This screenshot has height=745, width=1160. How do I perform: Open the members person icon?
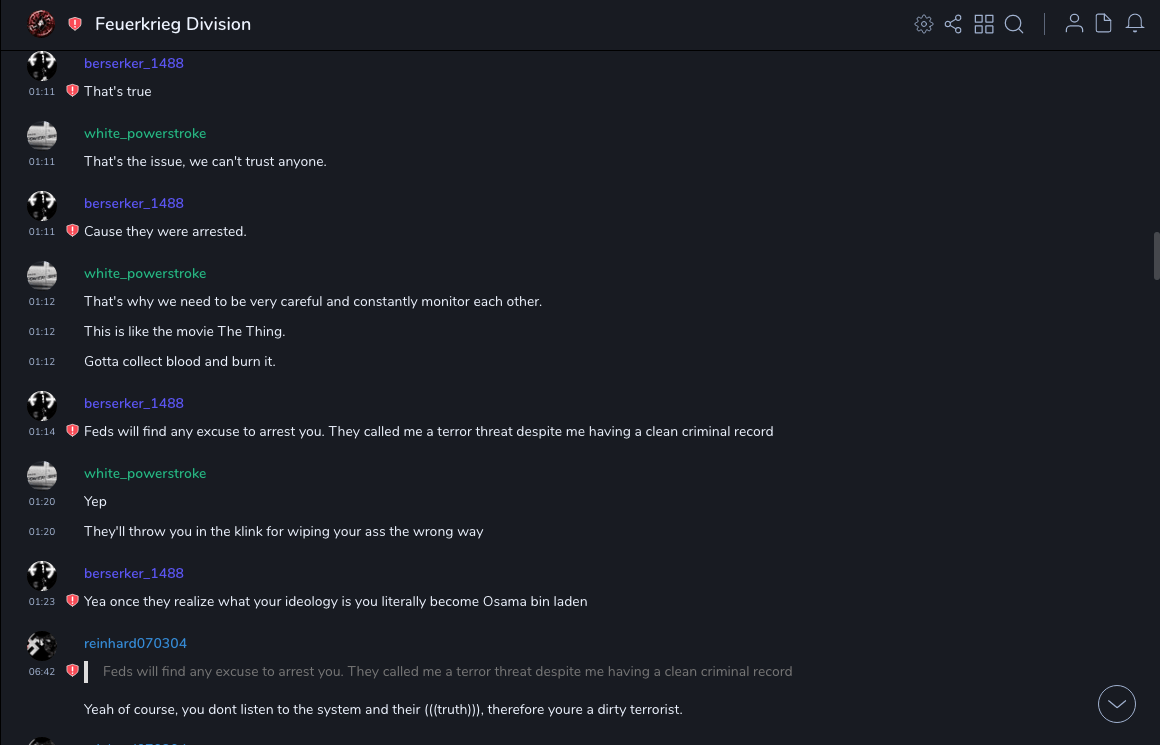1074,24
